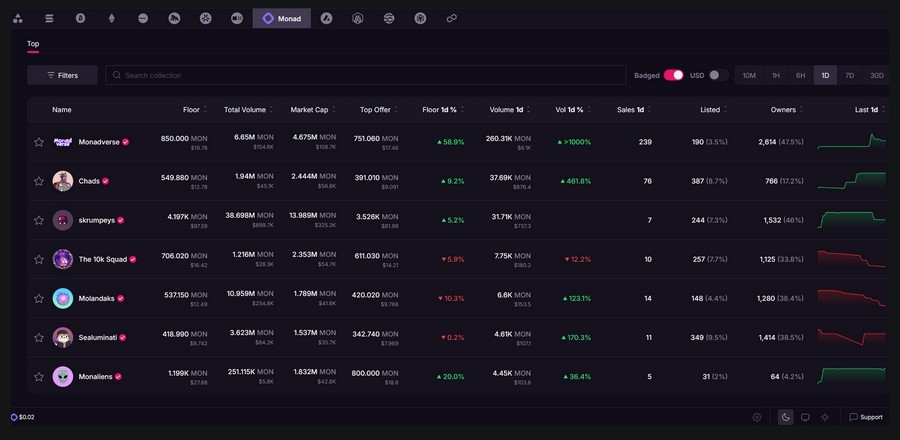Open the Filters button
Image resolution: width=900 pixels, height=440 pixels.
click(62, 75)
